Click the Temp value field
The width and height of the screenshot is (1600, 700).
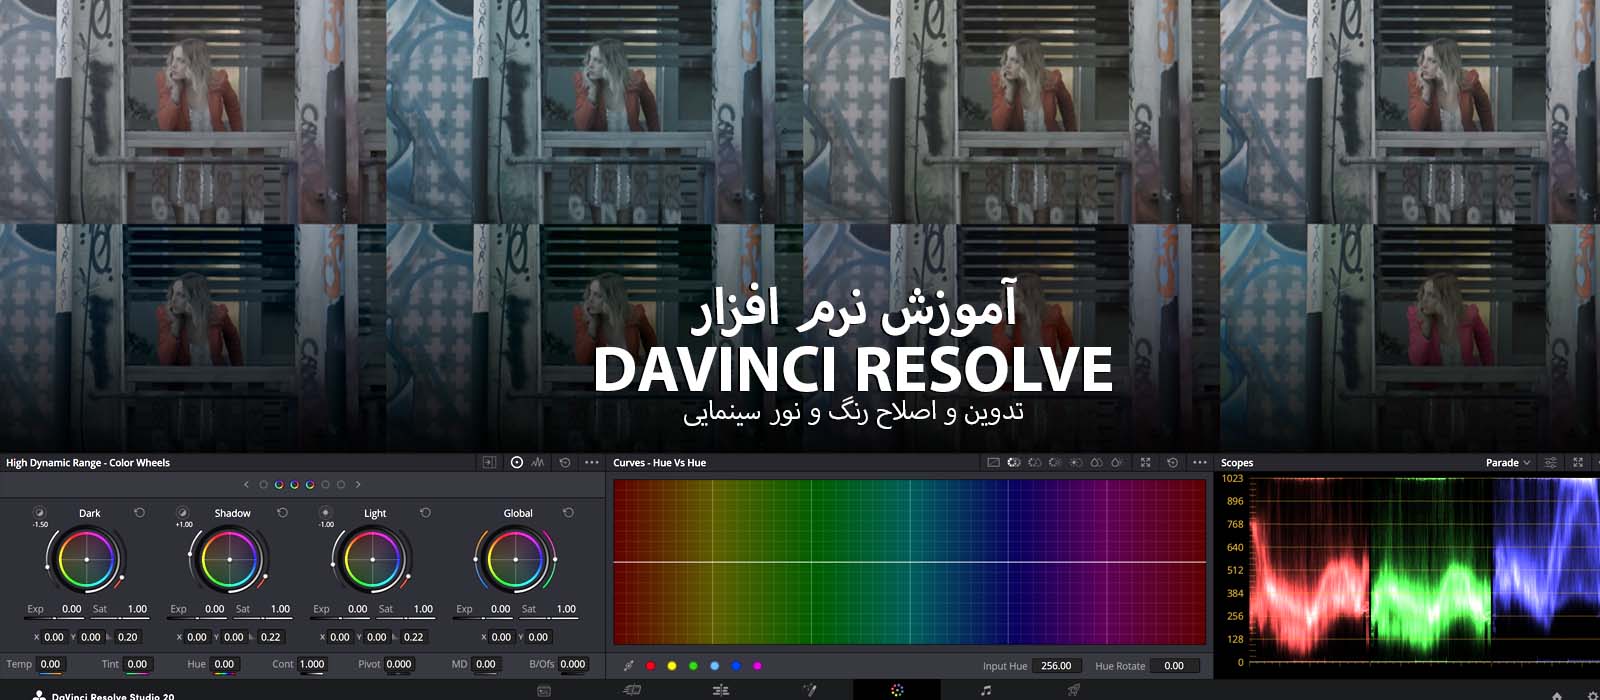tap(50, 664)
